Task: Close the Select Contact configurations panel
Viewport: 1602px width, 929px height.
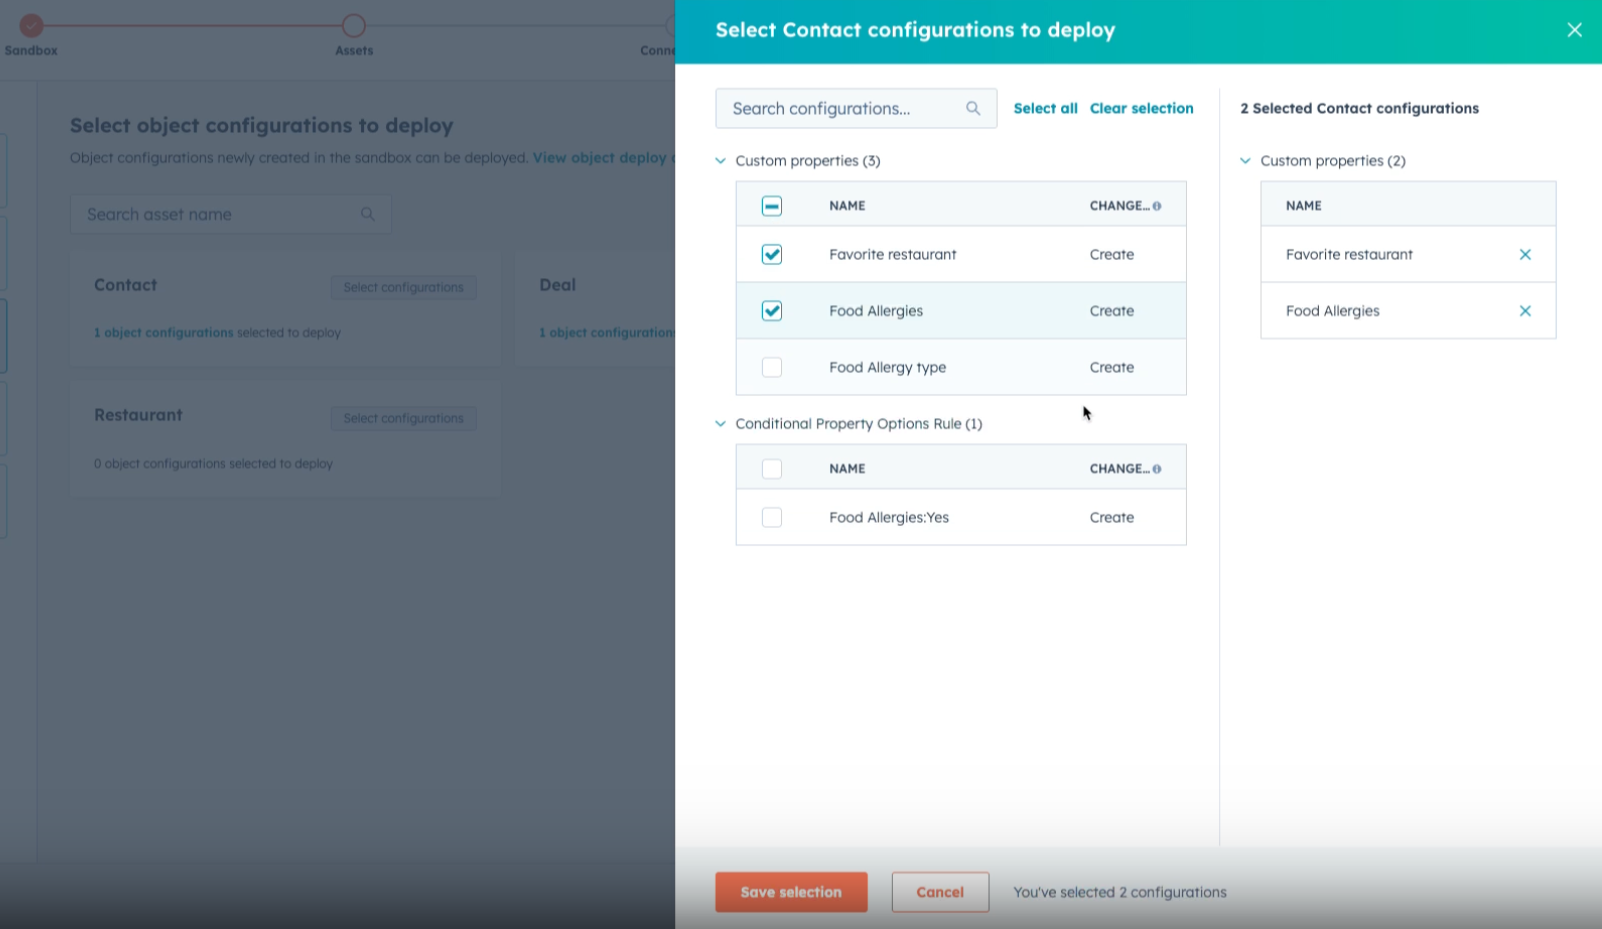Action: [x=1574, y=30]
